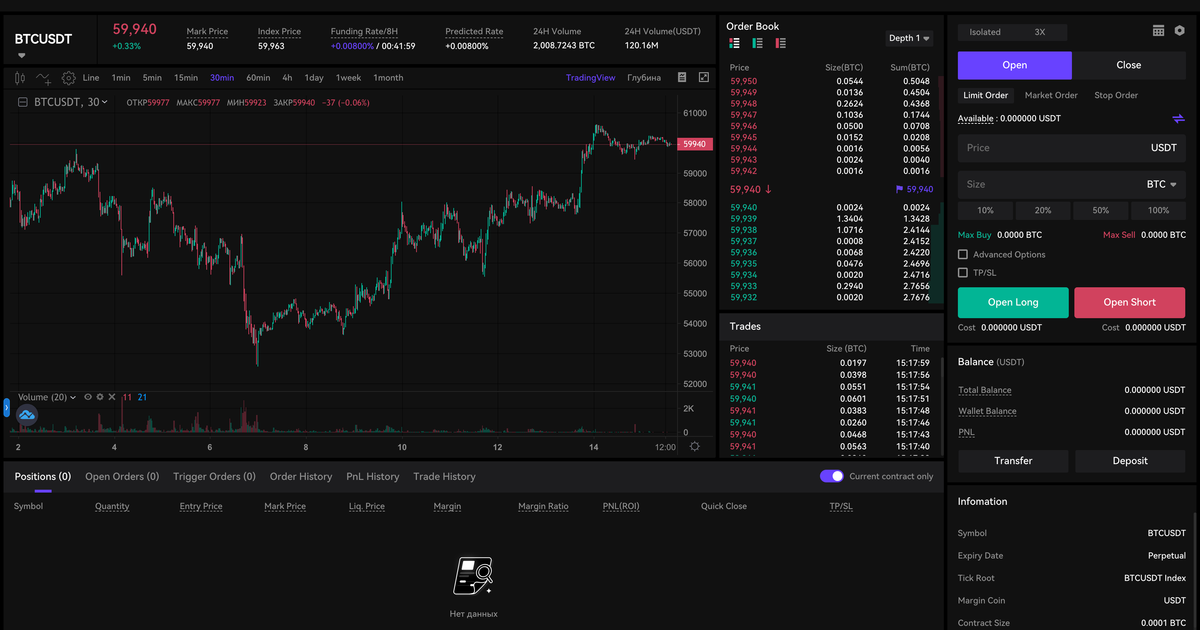Image resolution: width=1200 pixels, height=630 pixels.
Task: Show only asks (red) order book view
Action: tap(780, 43)
